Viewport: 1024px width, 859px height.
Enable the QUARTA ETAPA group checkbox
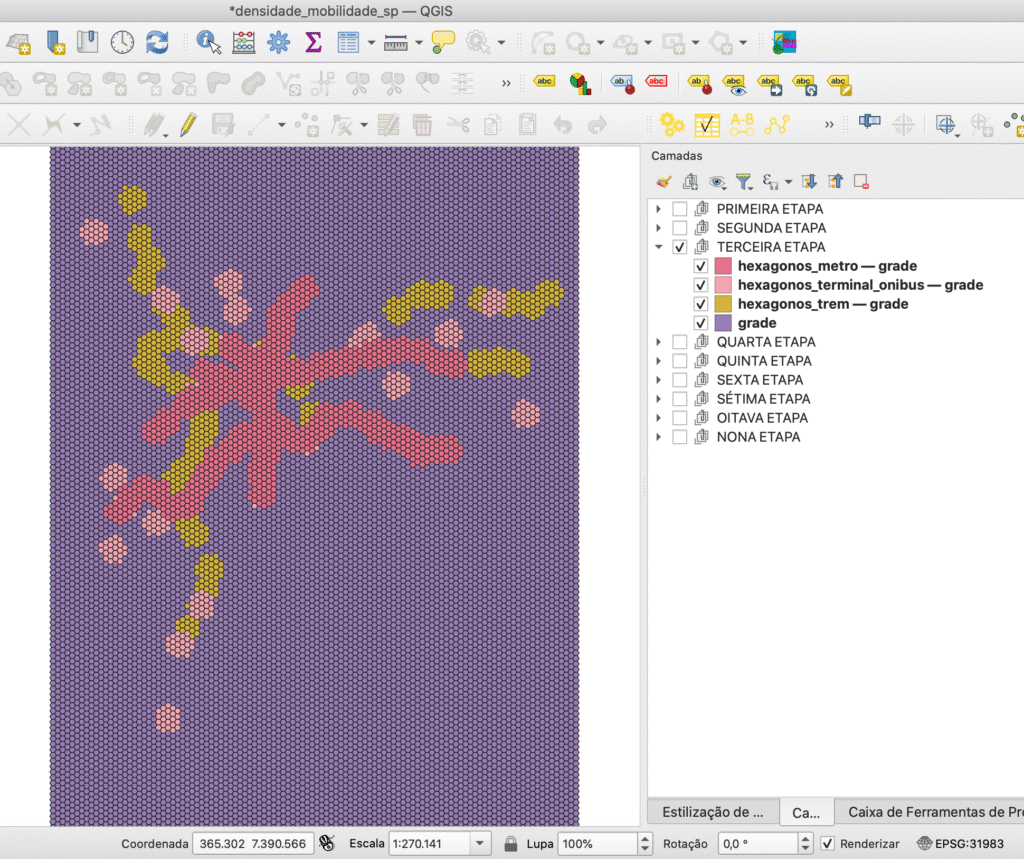pyautogui.click(x=680, y=342)
